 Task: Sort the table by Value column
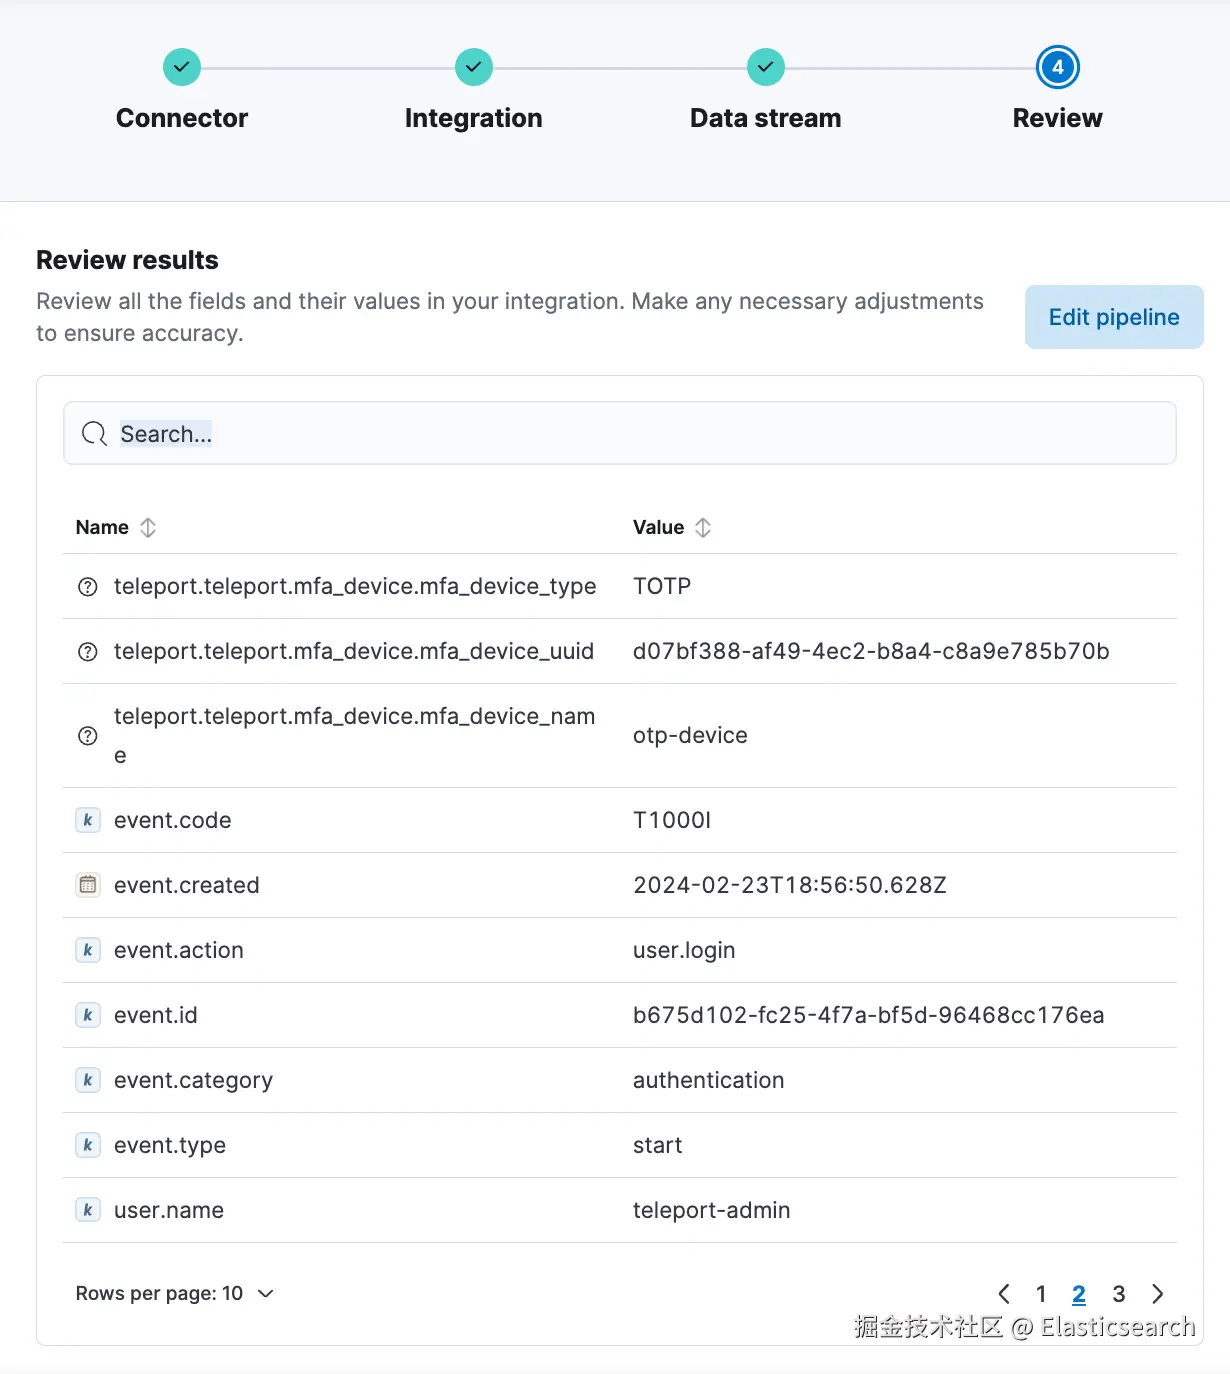703,527
